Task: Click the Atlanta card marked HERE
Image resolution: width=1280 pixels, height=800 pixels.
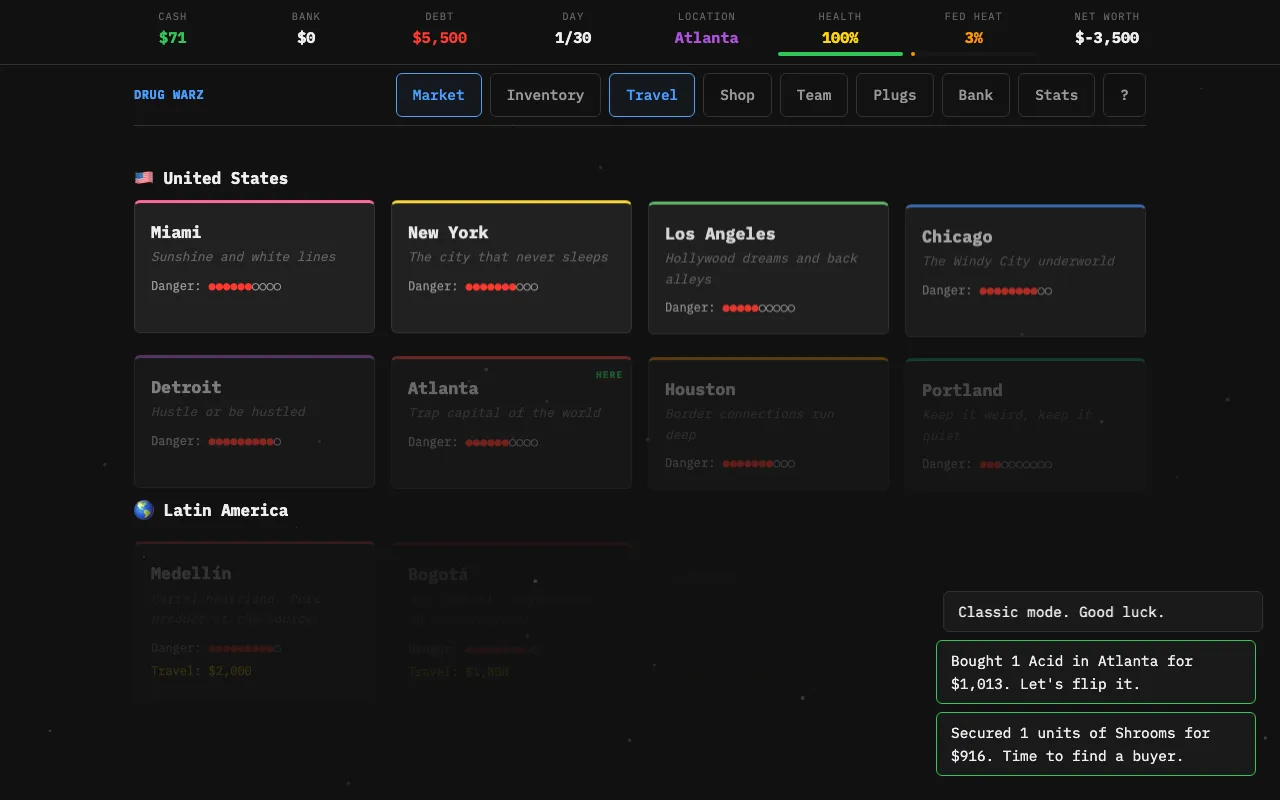Action: pyautogui.click(x=511, y=422)
